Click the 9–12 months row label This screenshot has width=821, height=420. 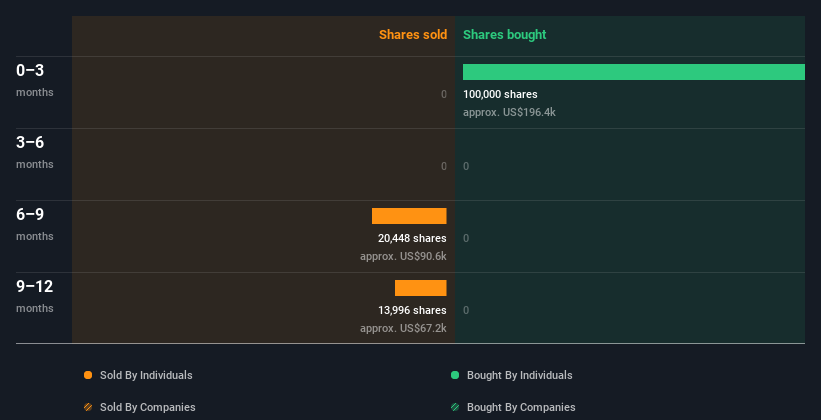point(35,296)
